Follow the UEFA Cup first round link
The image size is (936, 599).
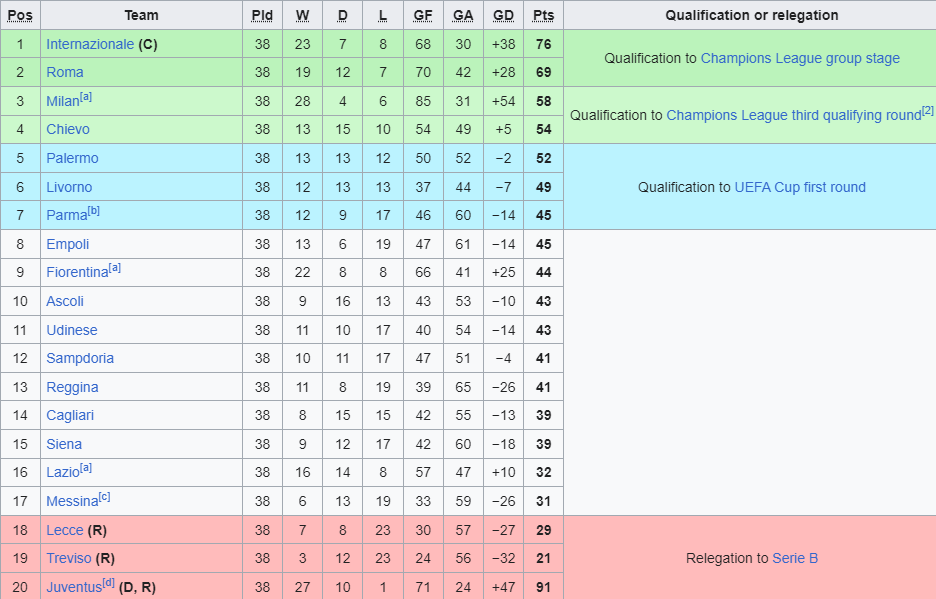click(800, 187)
